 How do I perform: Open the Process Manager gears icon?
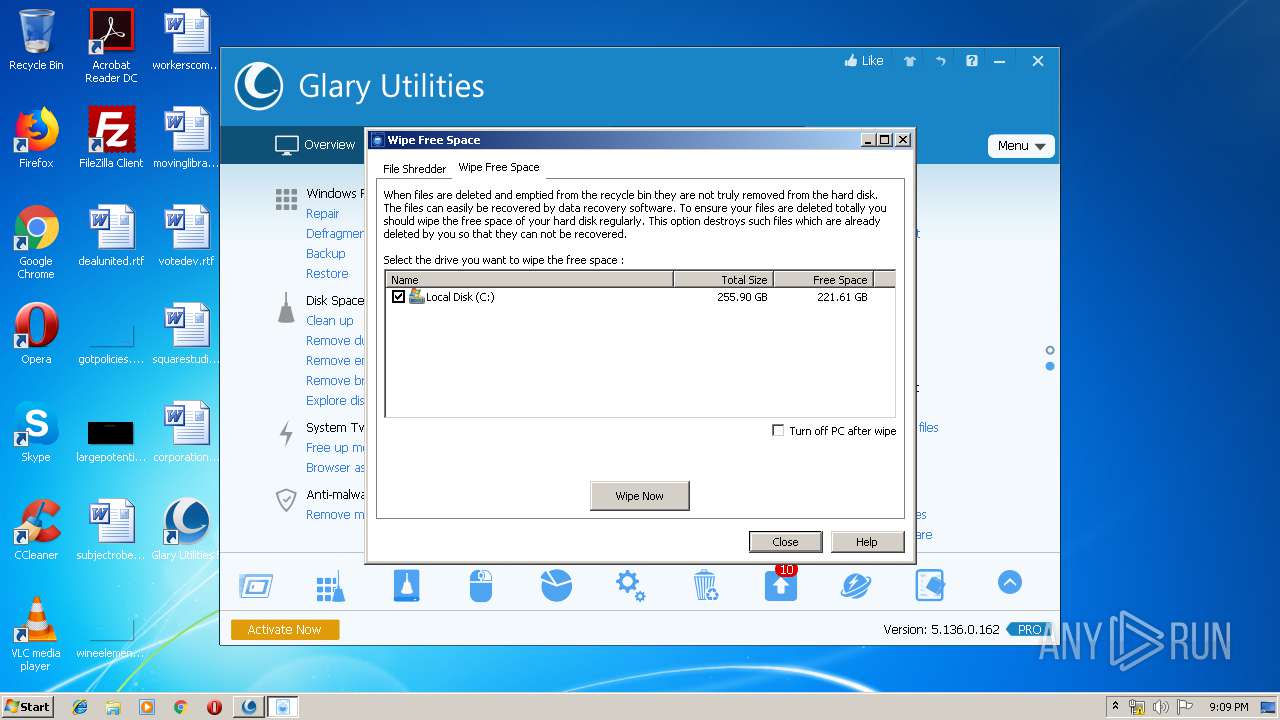(631, 586)
